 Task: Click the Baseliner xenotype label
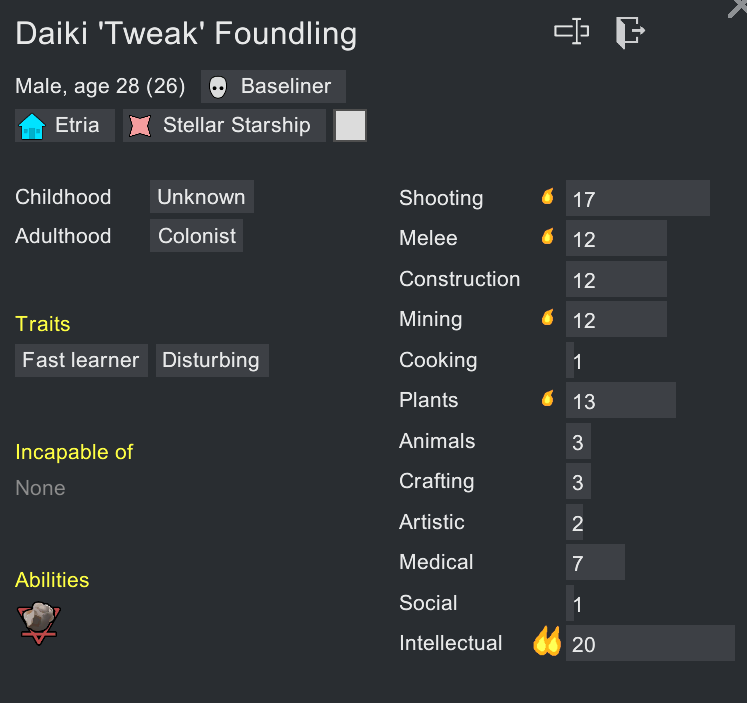[286, 86]
